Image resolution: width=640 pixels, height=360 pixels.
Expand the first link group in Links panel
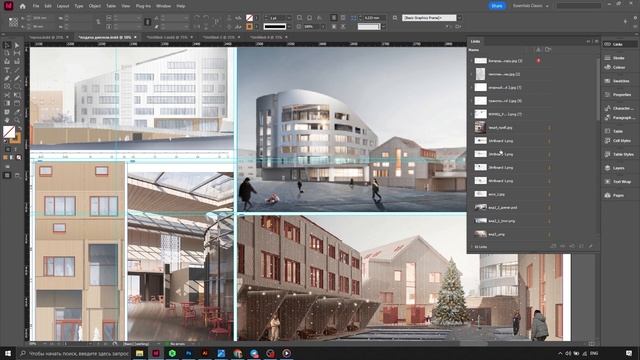tap(471, 61)
